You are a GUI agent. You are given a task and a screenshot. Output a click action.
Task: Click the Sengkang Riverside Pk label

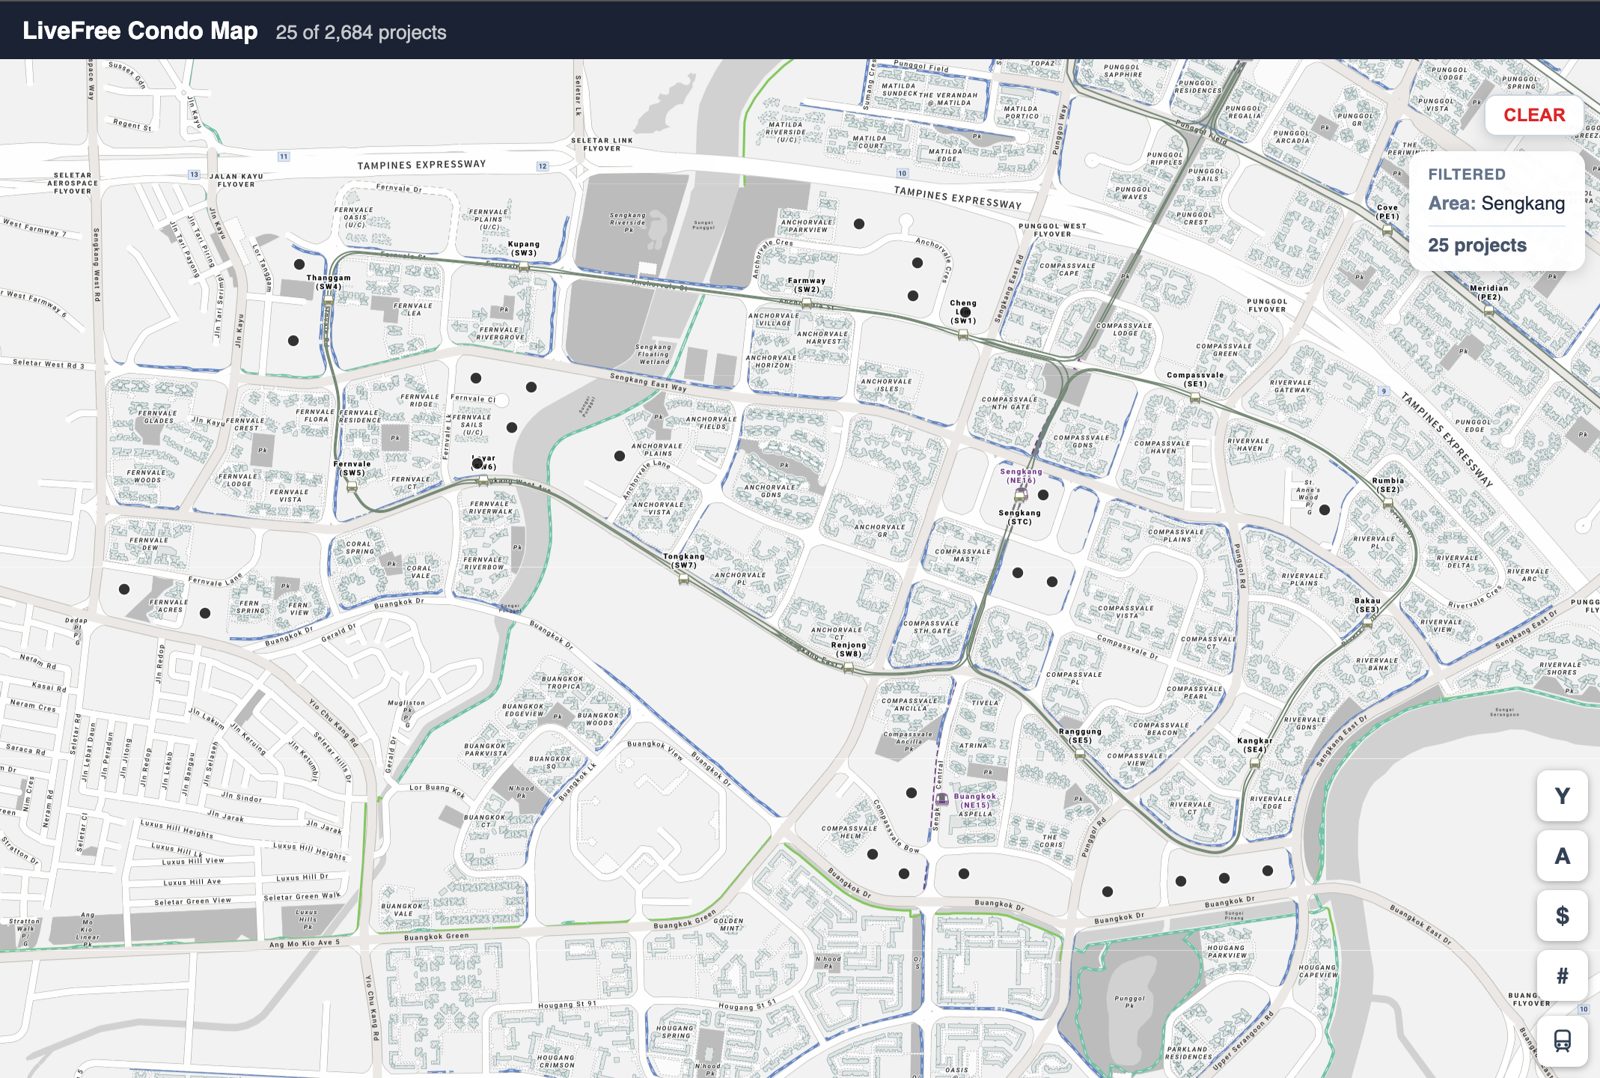click(628, 222)
